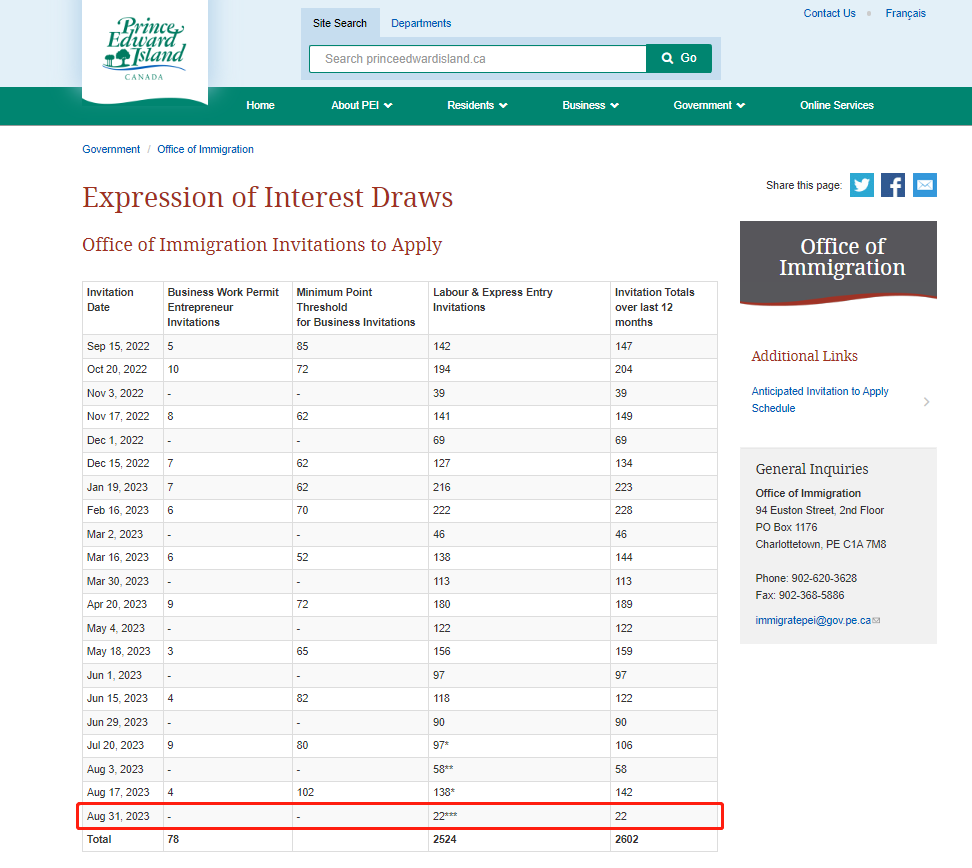Viewport: 972px width, 868px height.
Task: Click the Invitation Date column header
Action: 123,308
